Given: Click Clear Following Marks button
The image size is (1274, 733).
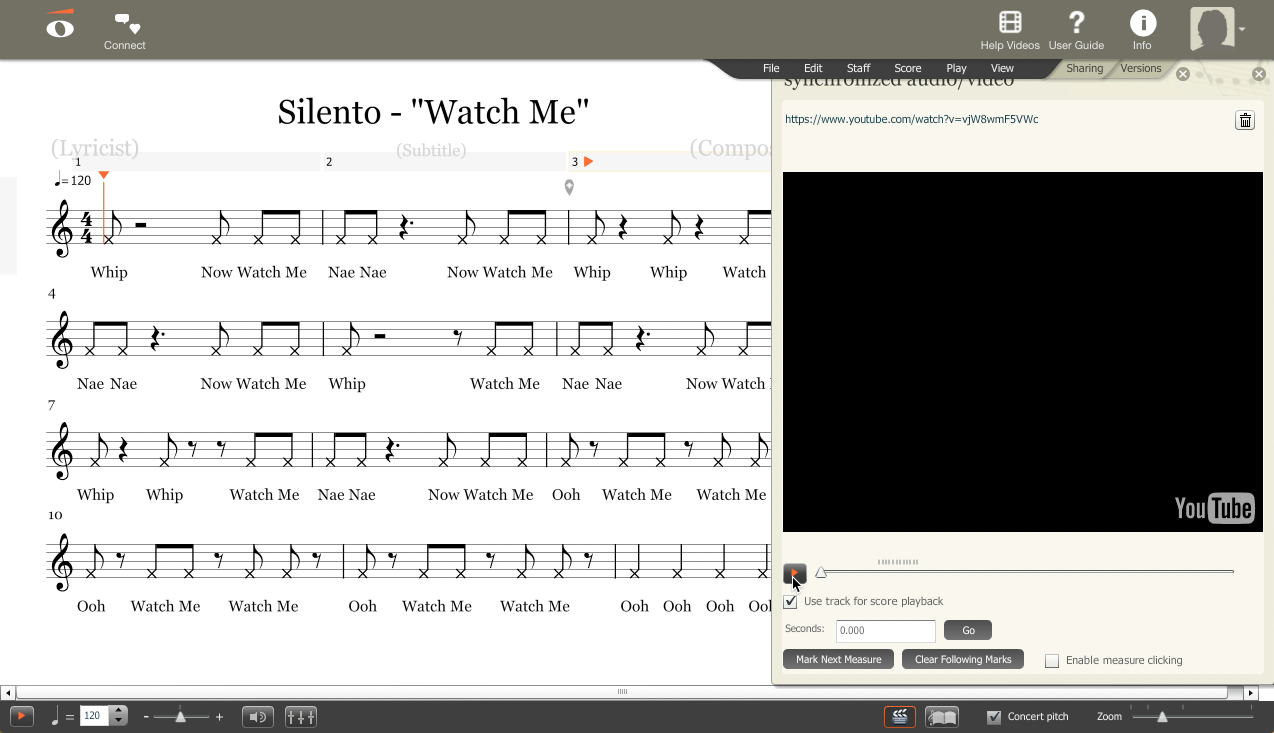Looking at the screenshot, I should tap(963, 660).
